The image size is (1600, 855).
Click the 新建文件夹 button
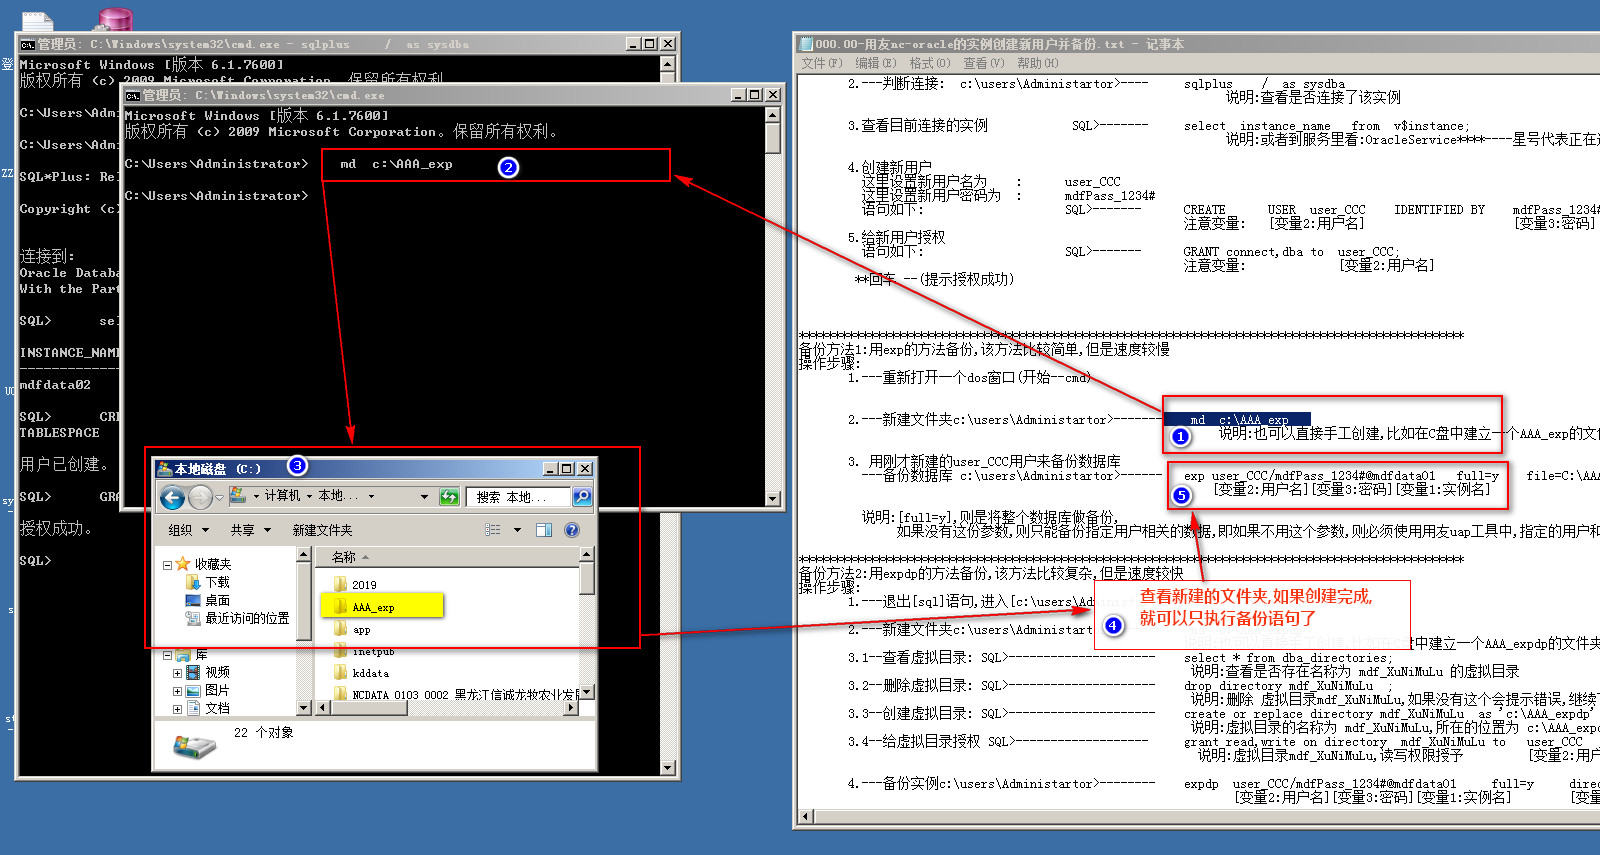(x=322, y=530)
